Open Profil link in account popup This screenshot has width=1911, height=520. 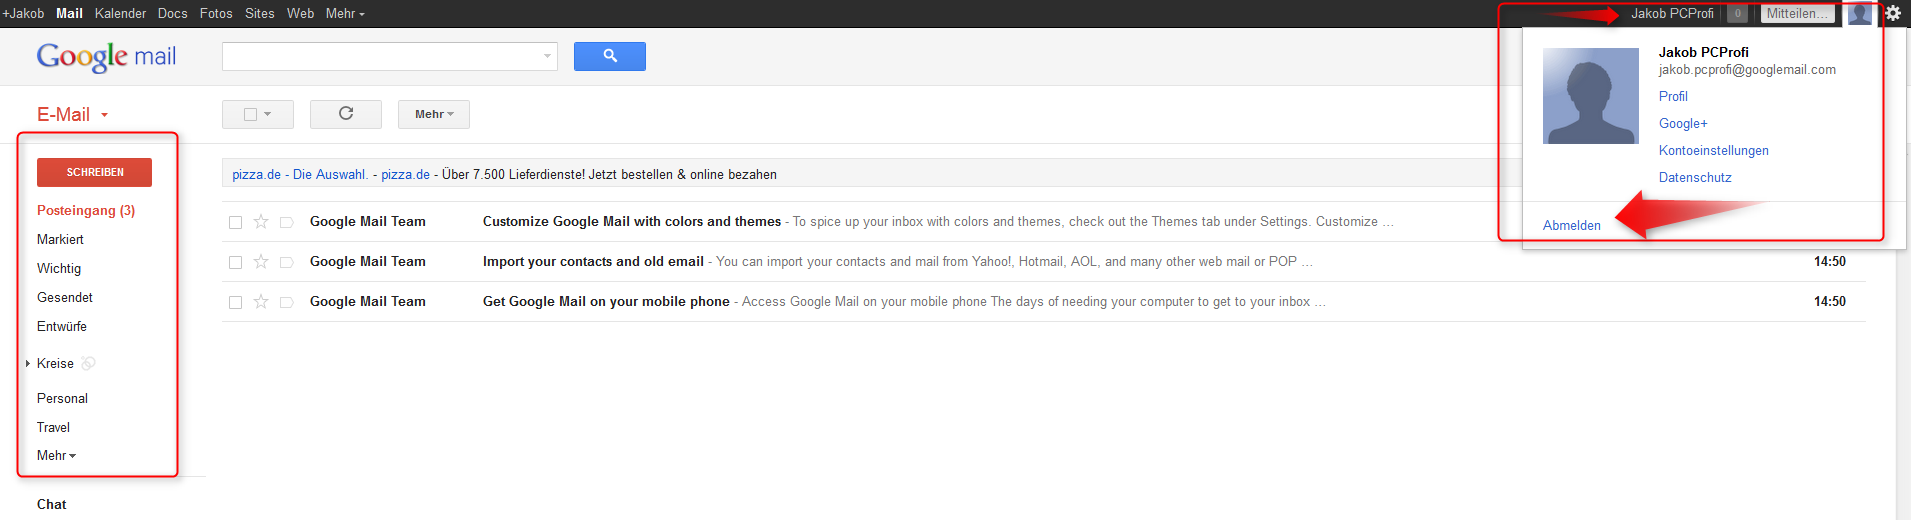pyautogui.click(x=1673, y=96)
